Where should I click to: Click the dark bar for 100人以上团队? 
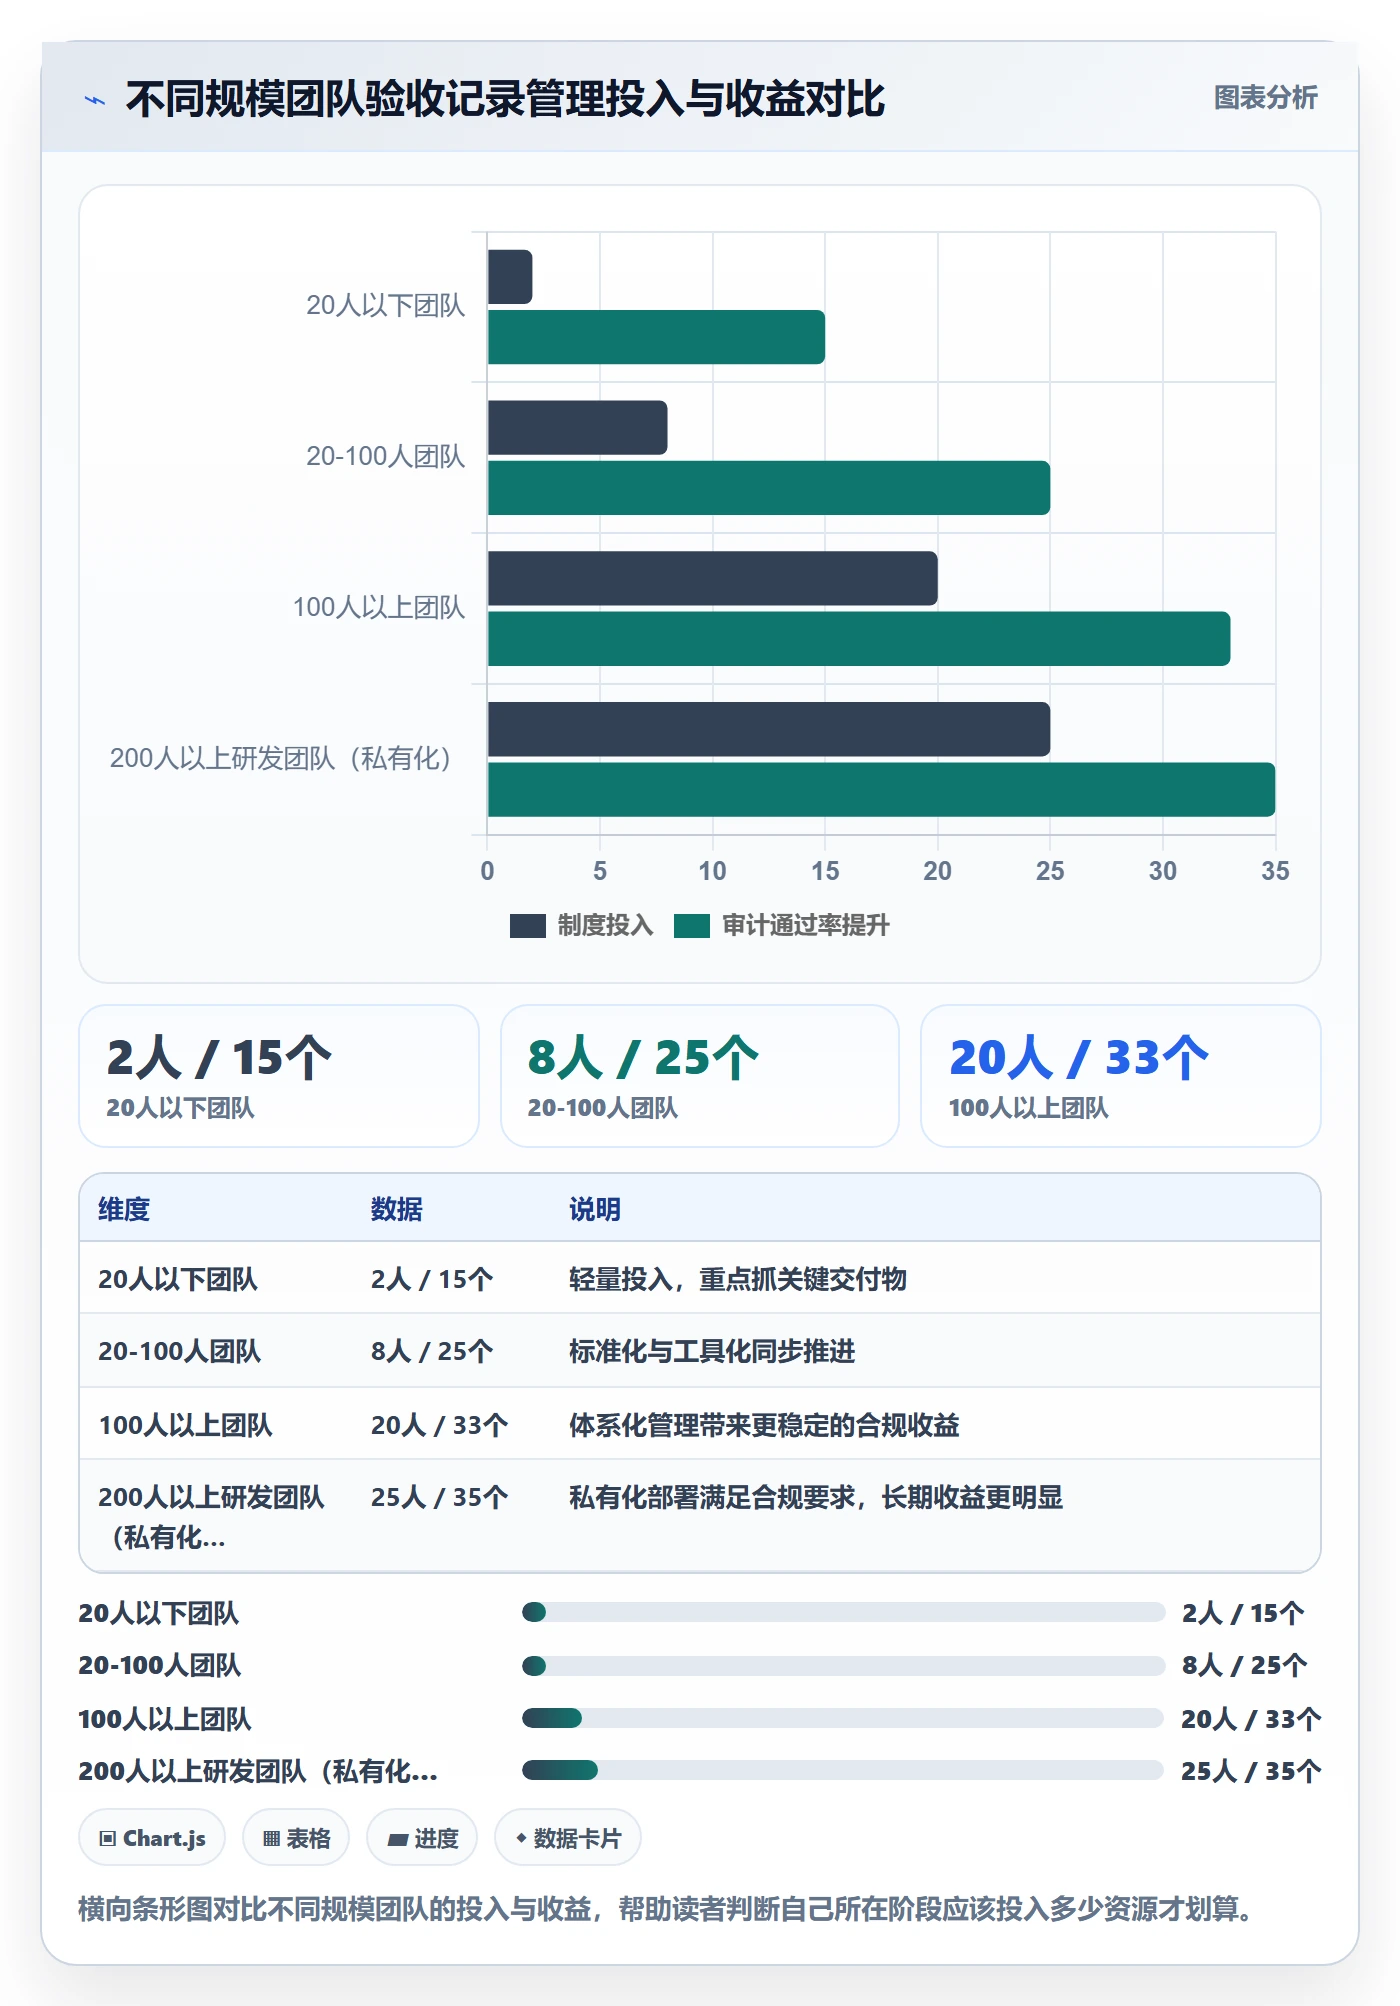coord(713,578)
